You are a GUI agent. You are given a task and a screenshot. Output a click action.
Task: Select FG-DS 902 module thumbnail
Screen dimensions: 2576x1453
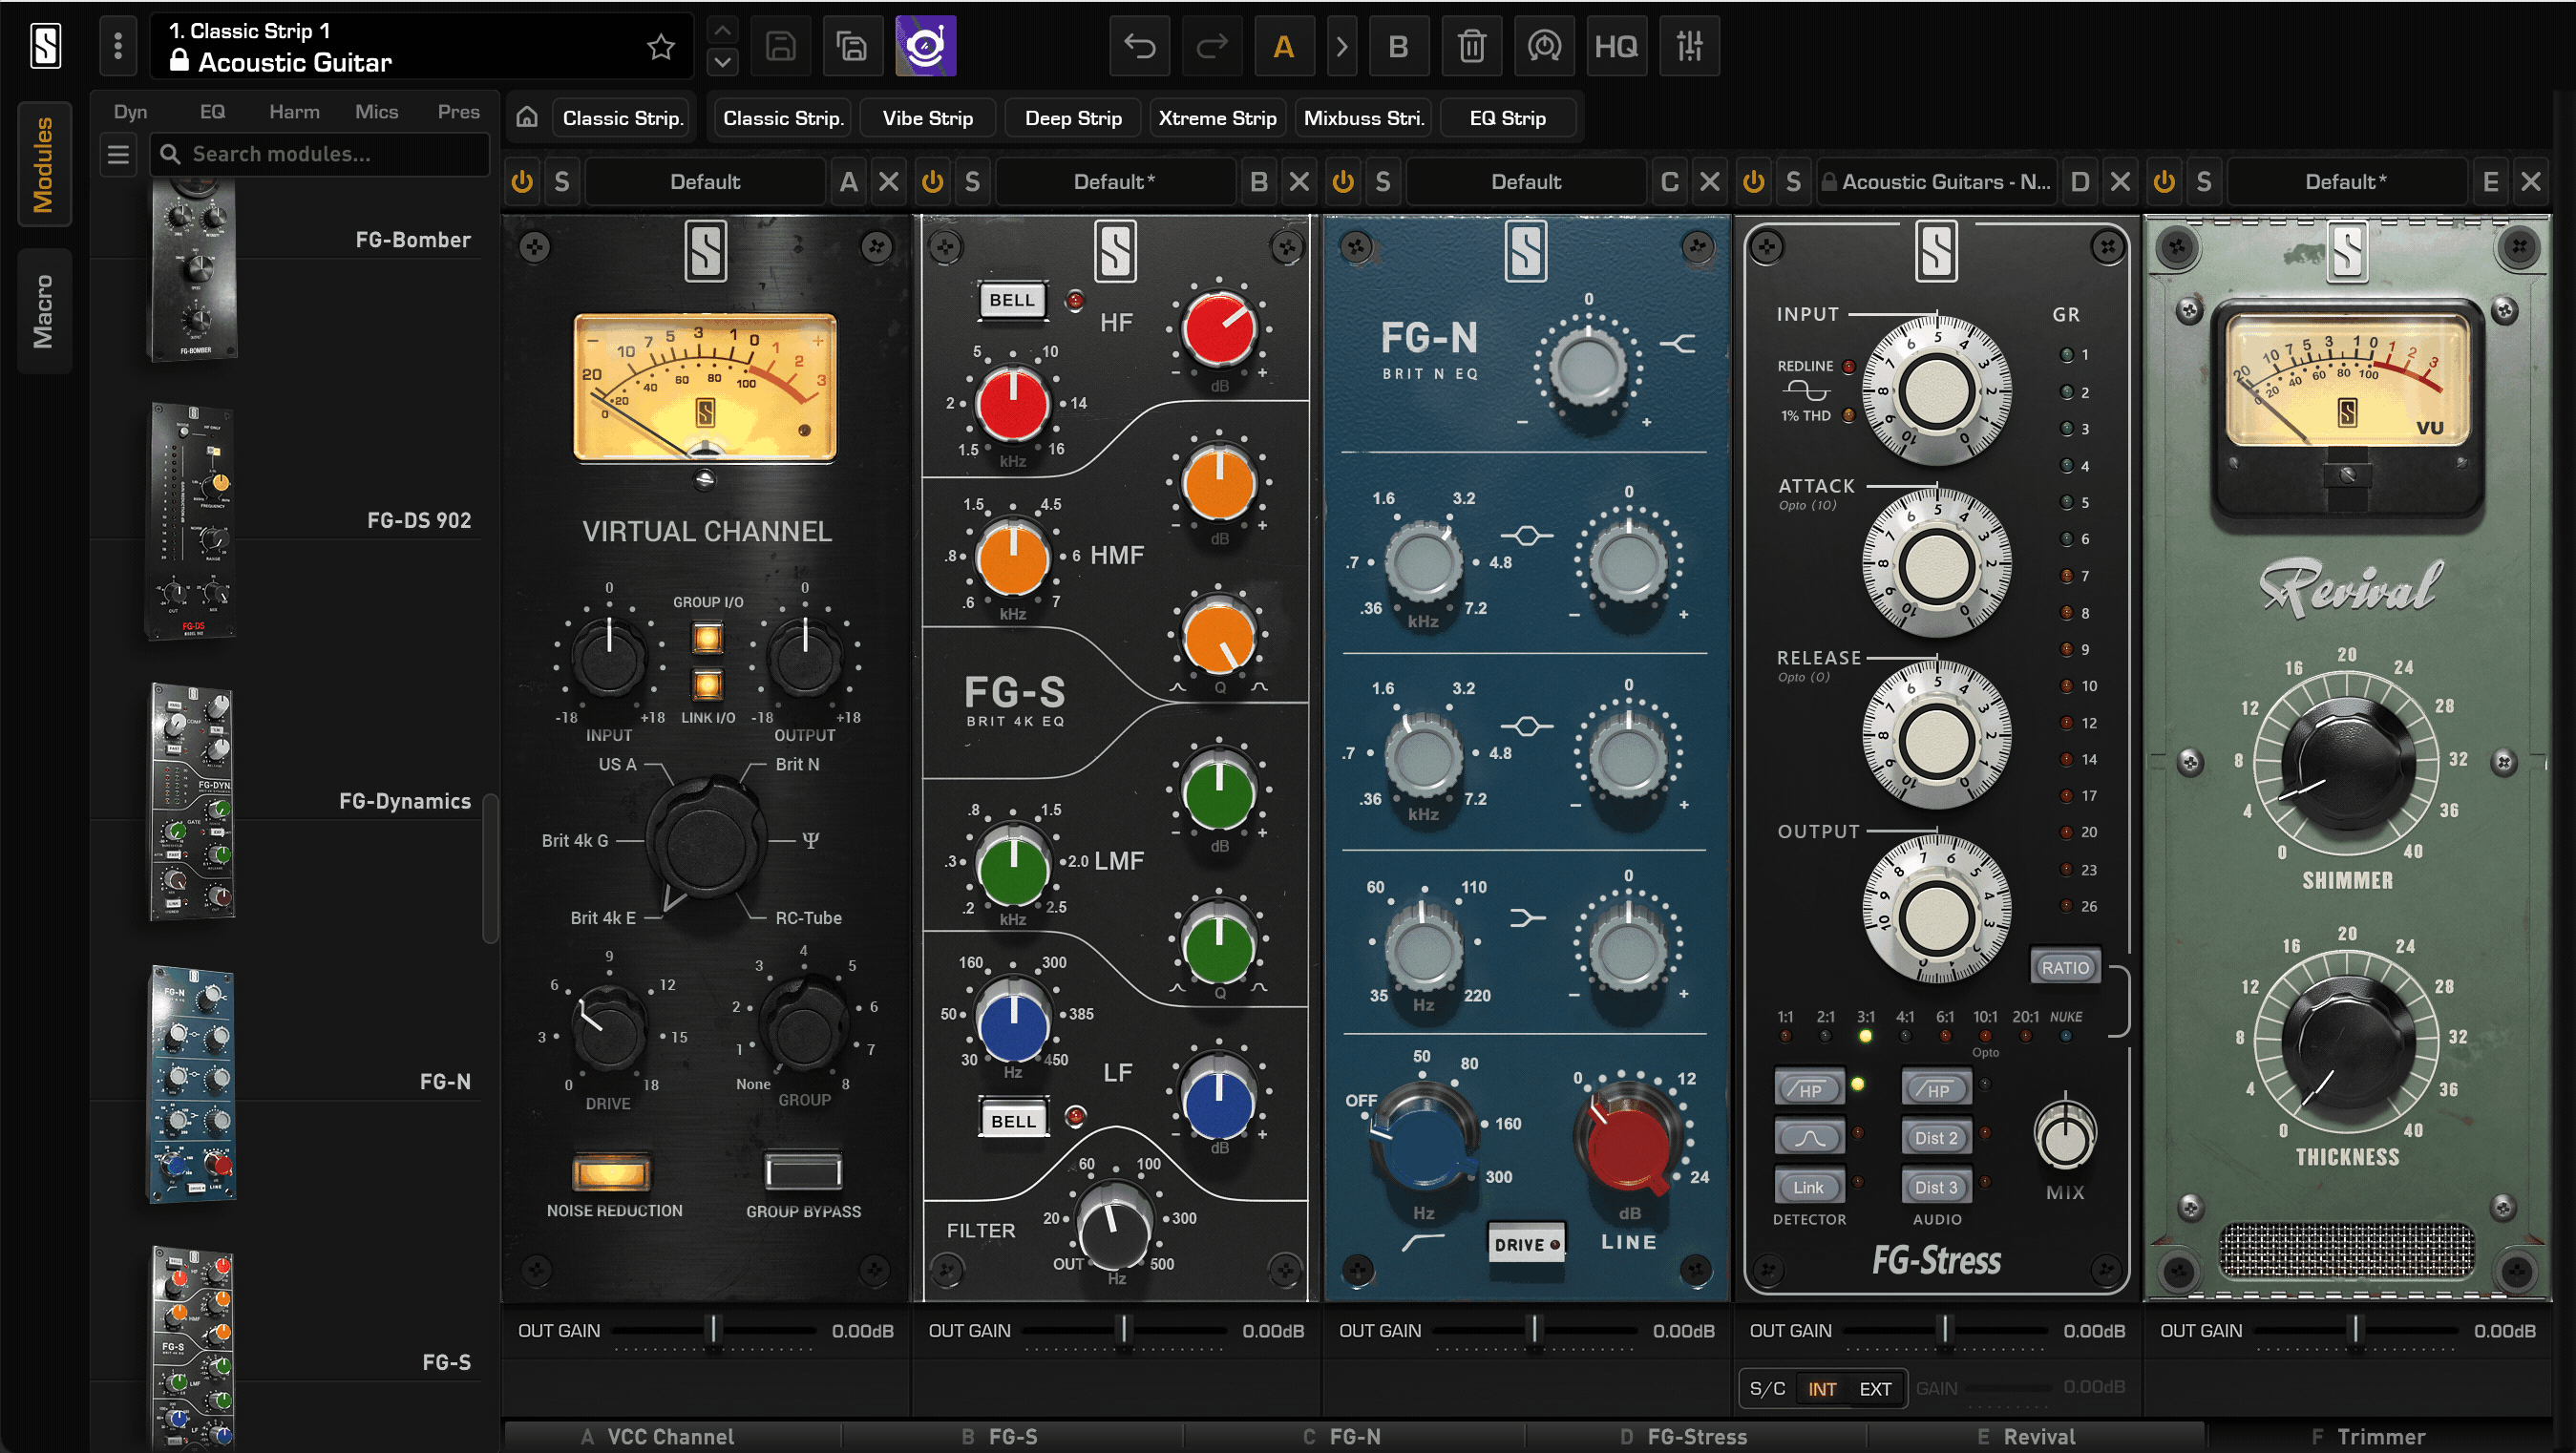point(191,521)
